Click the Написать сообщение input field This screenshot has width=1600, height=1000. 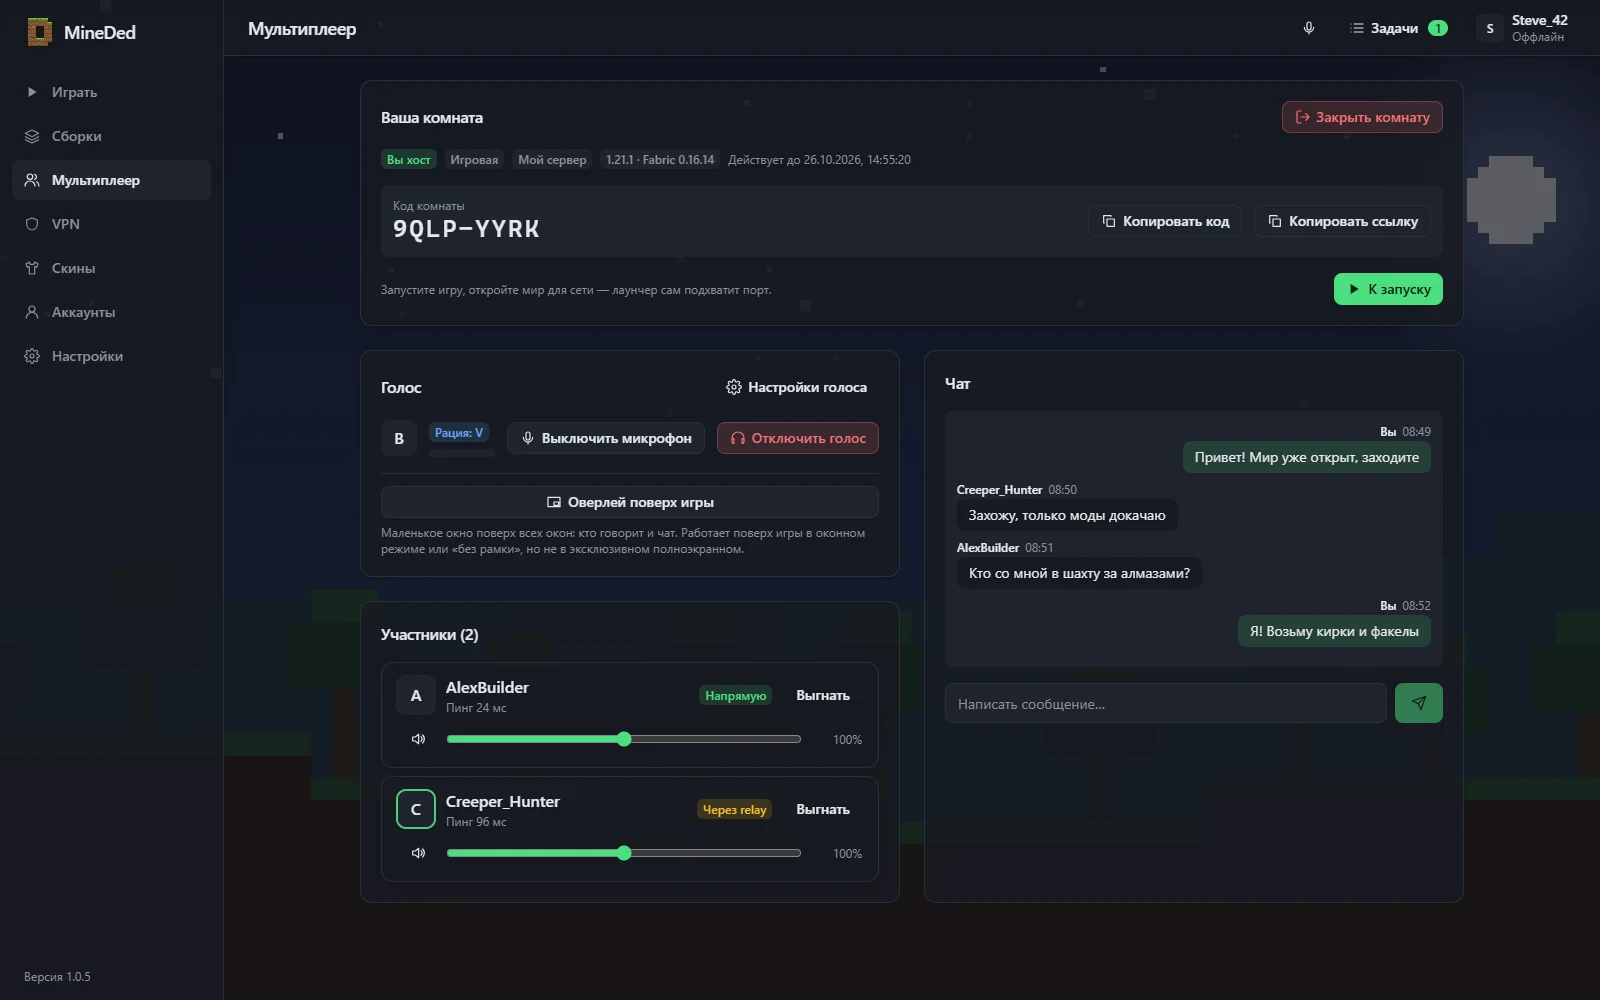[1166, 703]
